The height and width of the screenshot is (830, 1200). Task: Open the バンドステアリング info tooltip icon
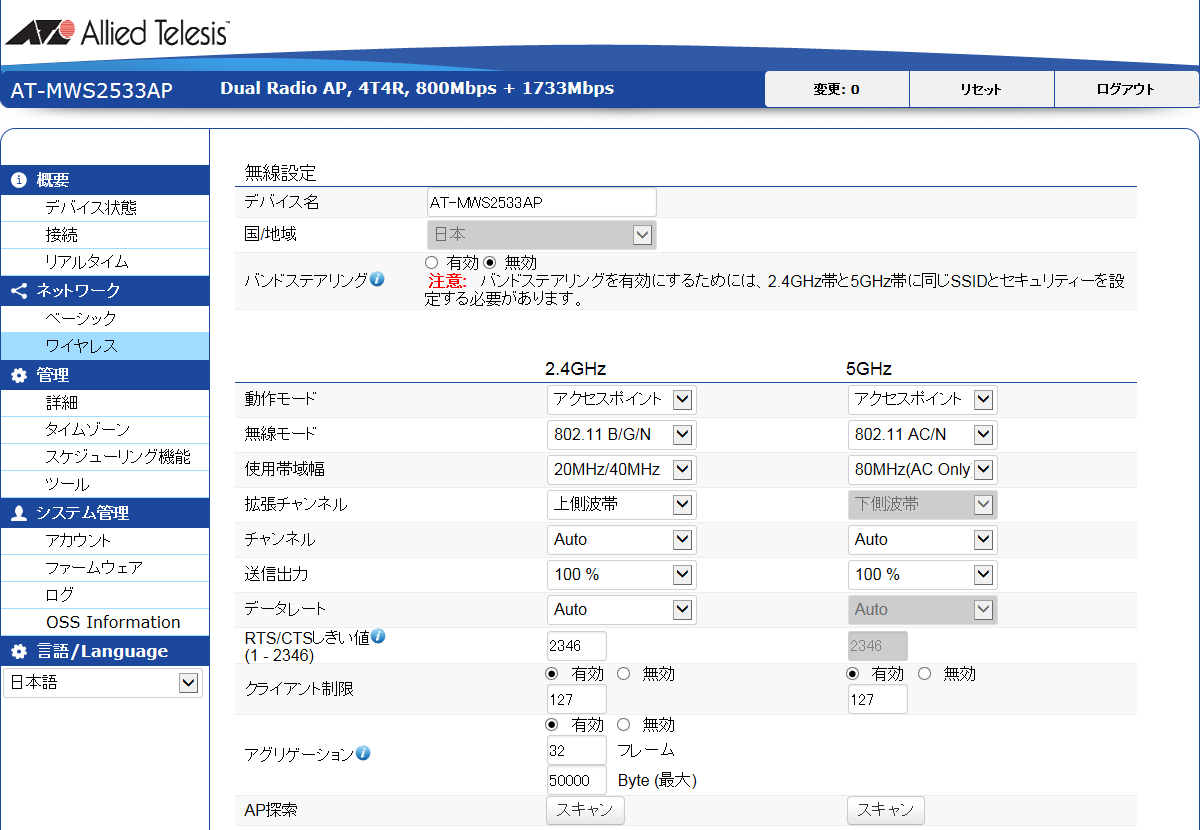pos(377,279)
